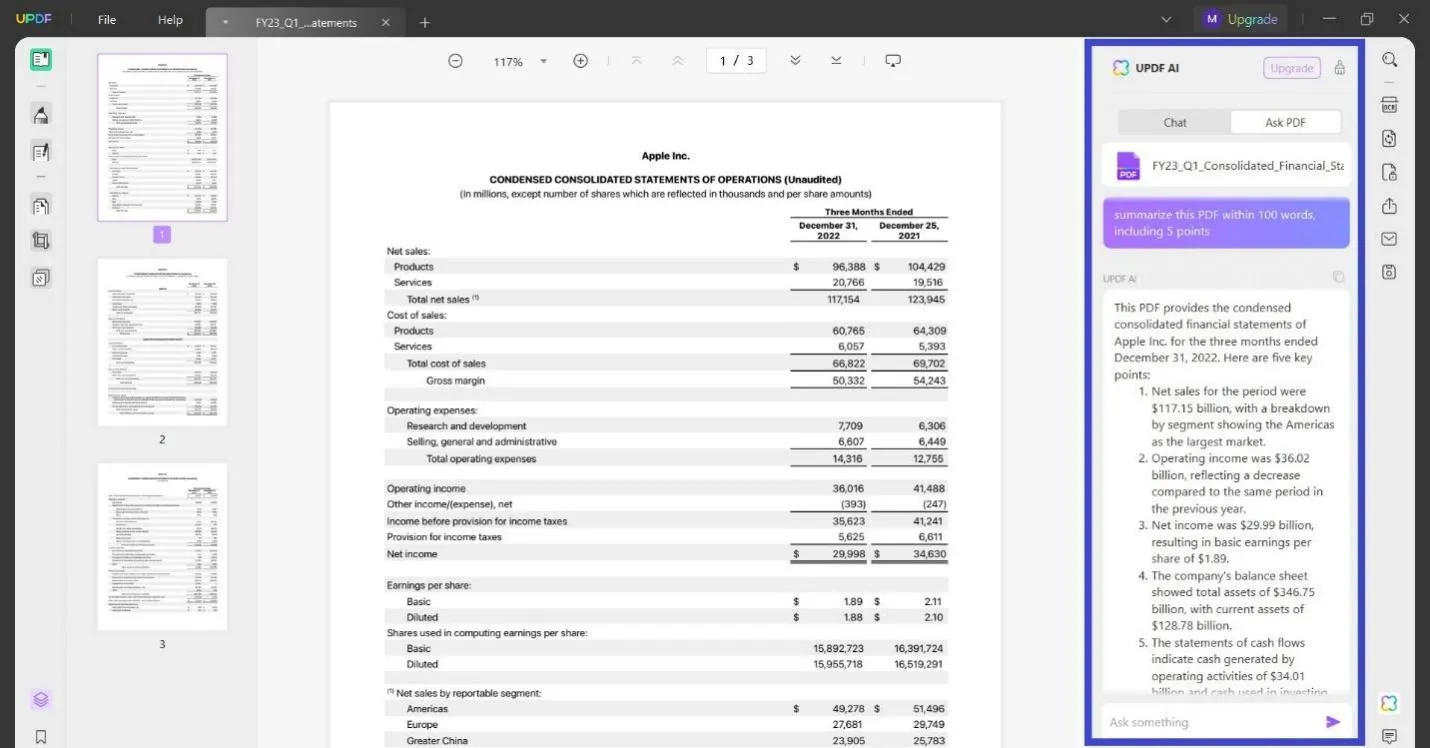Select the FY23_Q1 document tab
Image resolution: width=1430 pixels, height=748 pixels.
click(304, 22)
